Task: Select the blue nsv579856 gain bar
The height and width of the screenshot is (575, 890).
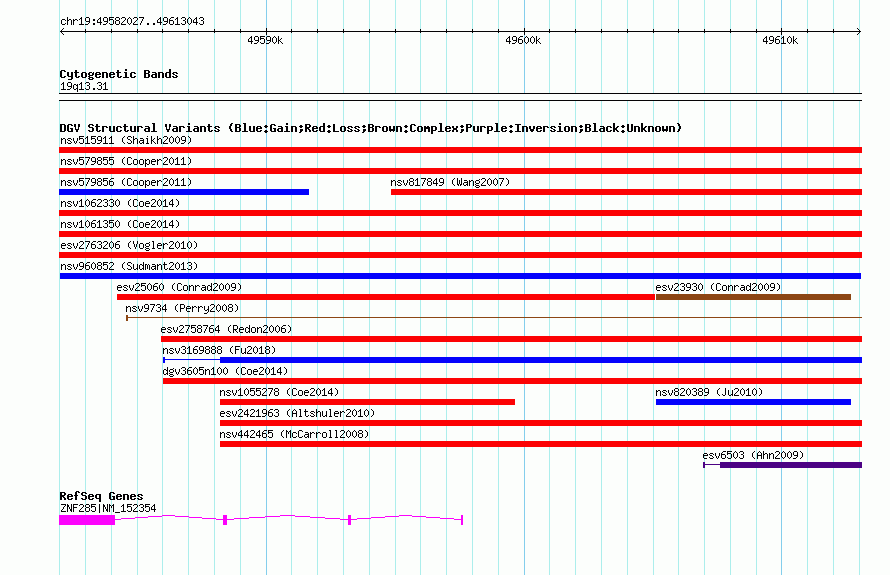Action: click(x=184, y=192)
